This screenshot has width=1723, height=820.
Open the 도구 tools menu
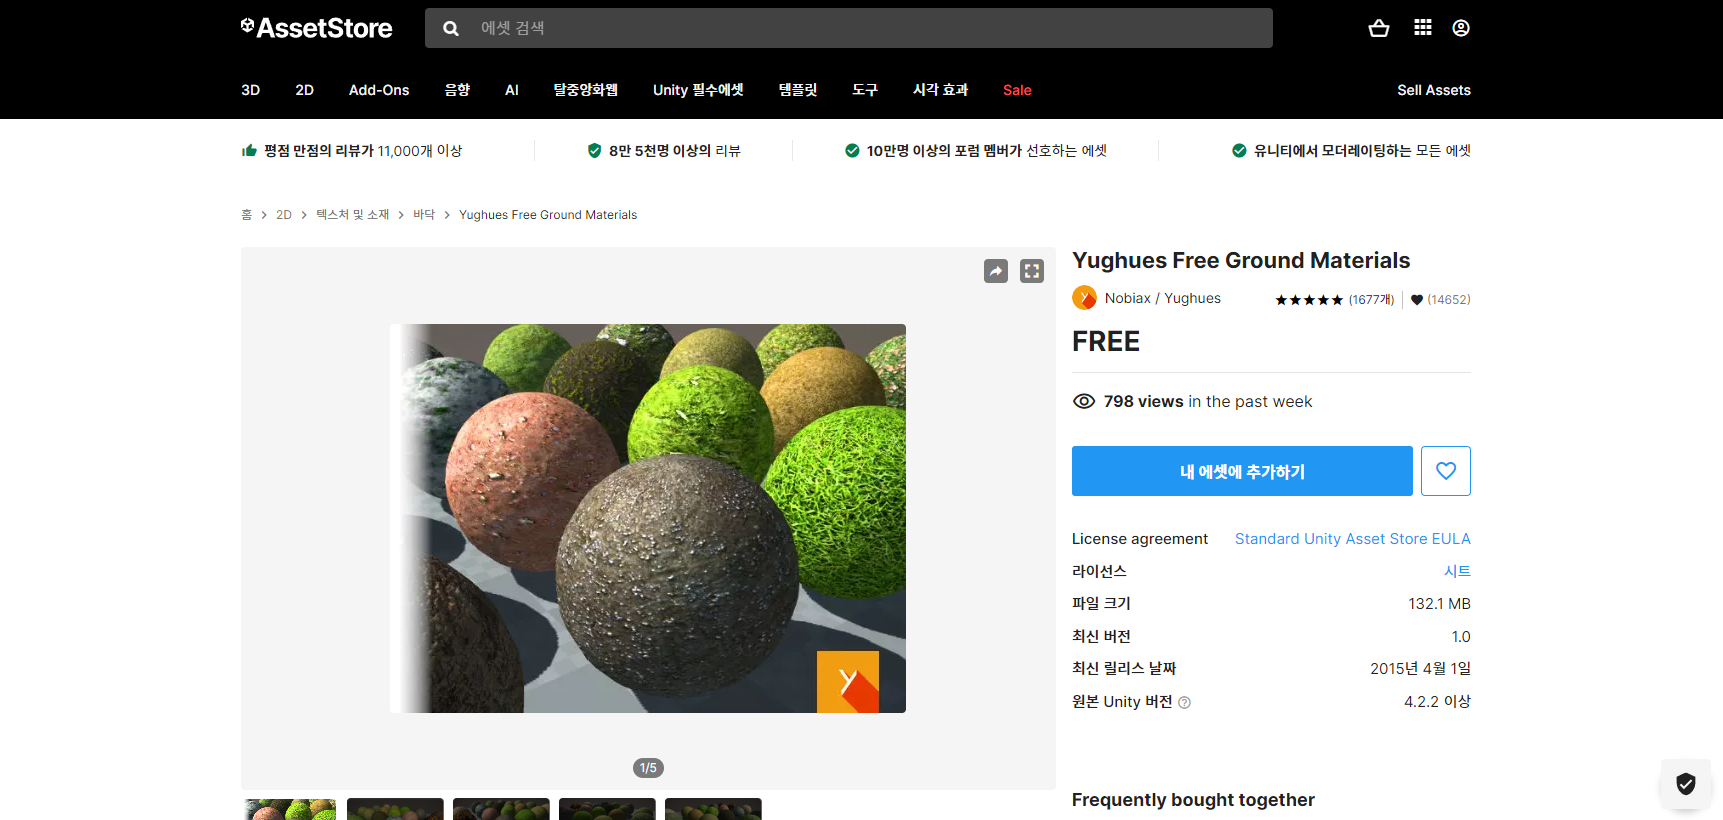(865, 90)
